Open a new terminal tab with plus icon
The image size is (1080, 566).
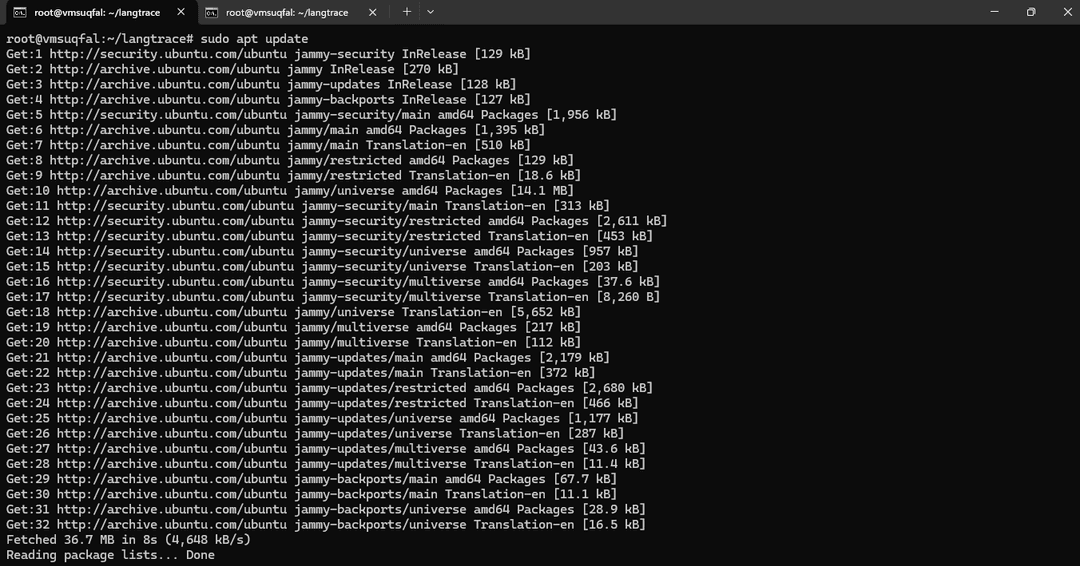[407, 12]
